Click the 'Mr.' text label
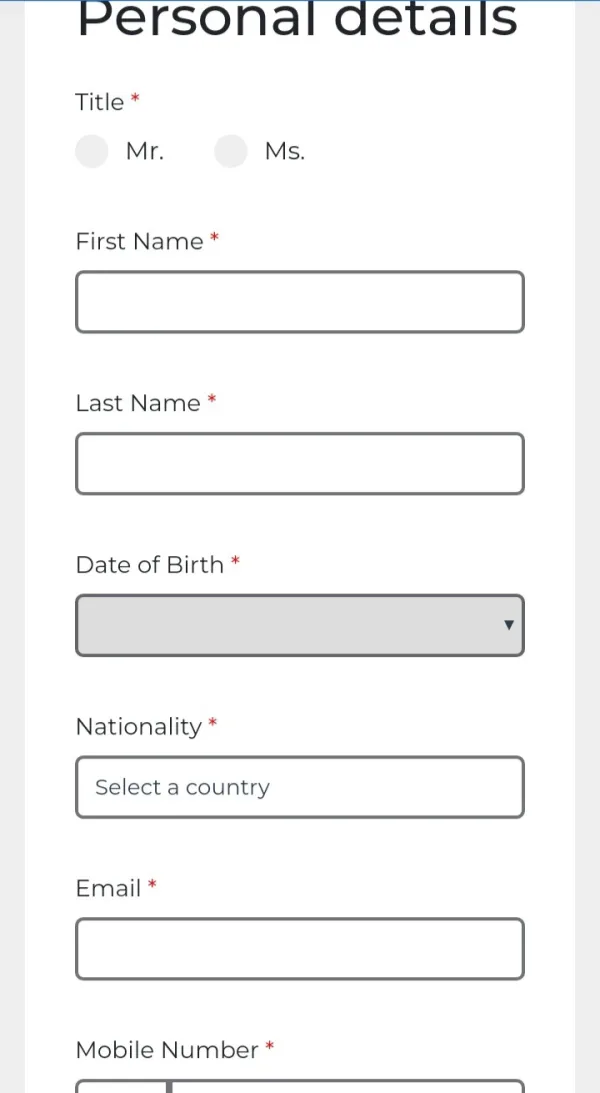 145,152
